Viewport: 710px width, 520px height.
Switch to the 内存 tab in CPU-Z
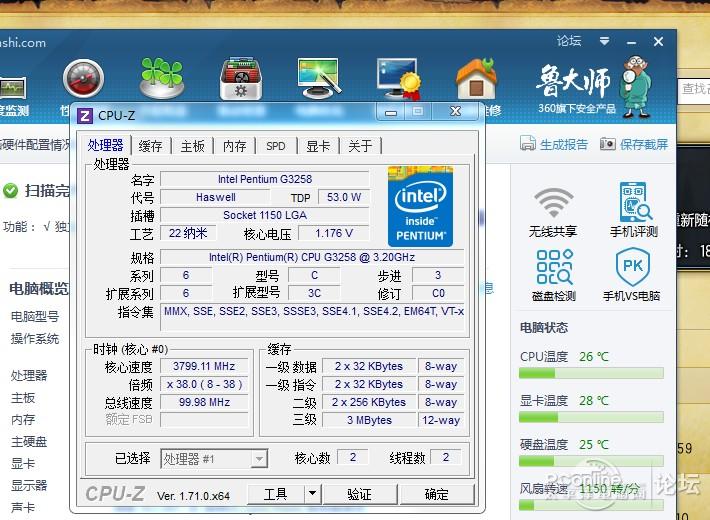coord(235,146)
